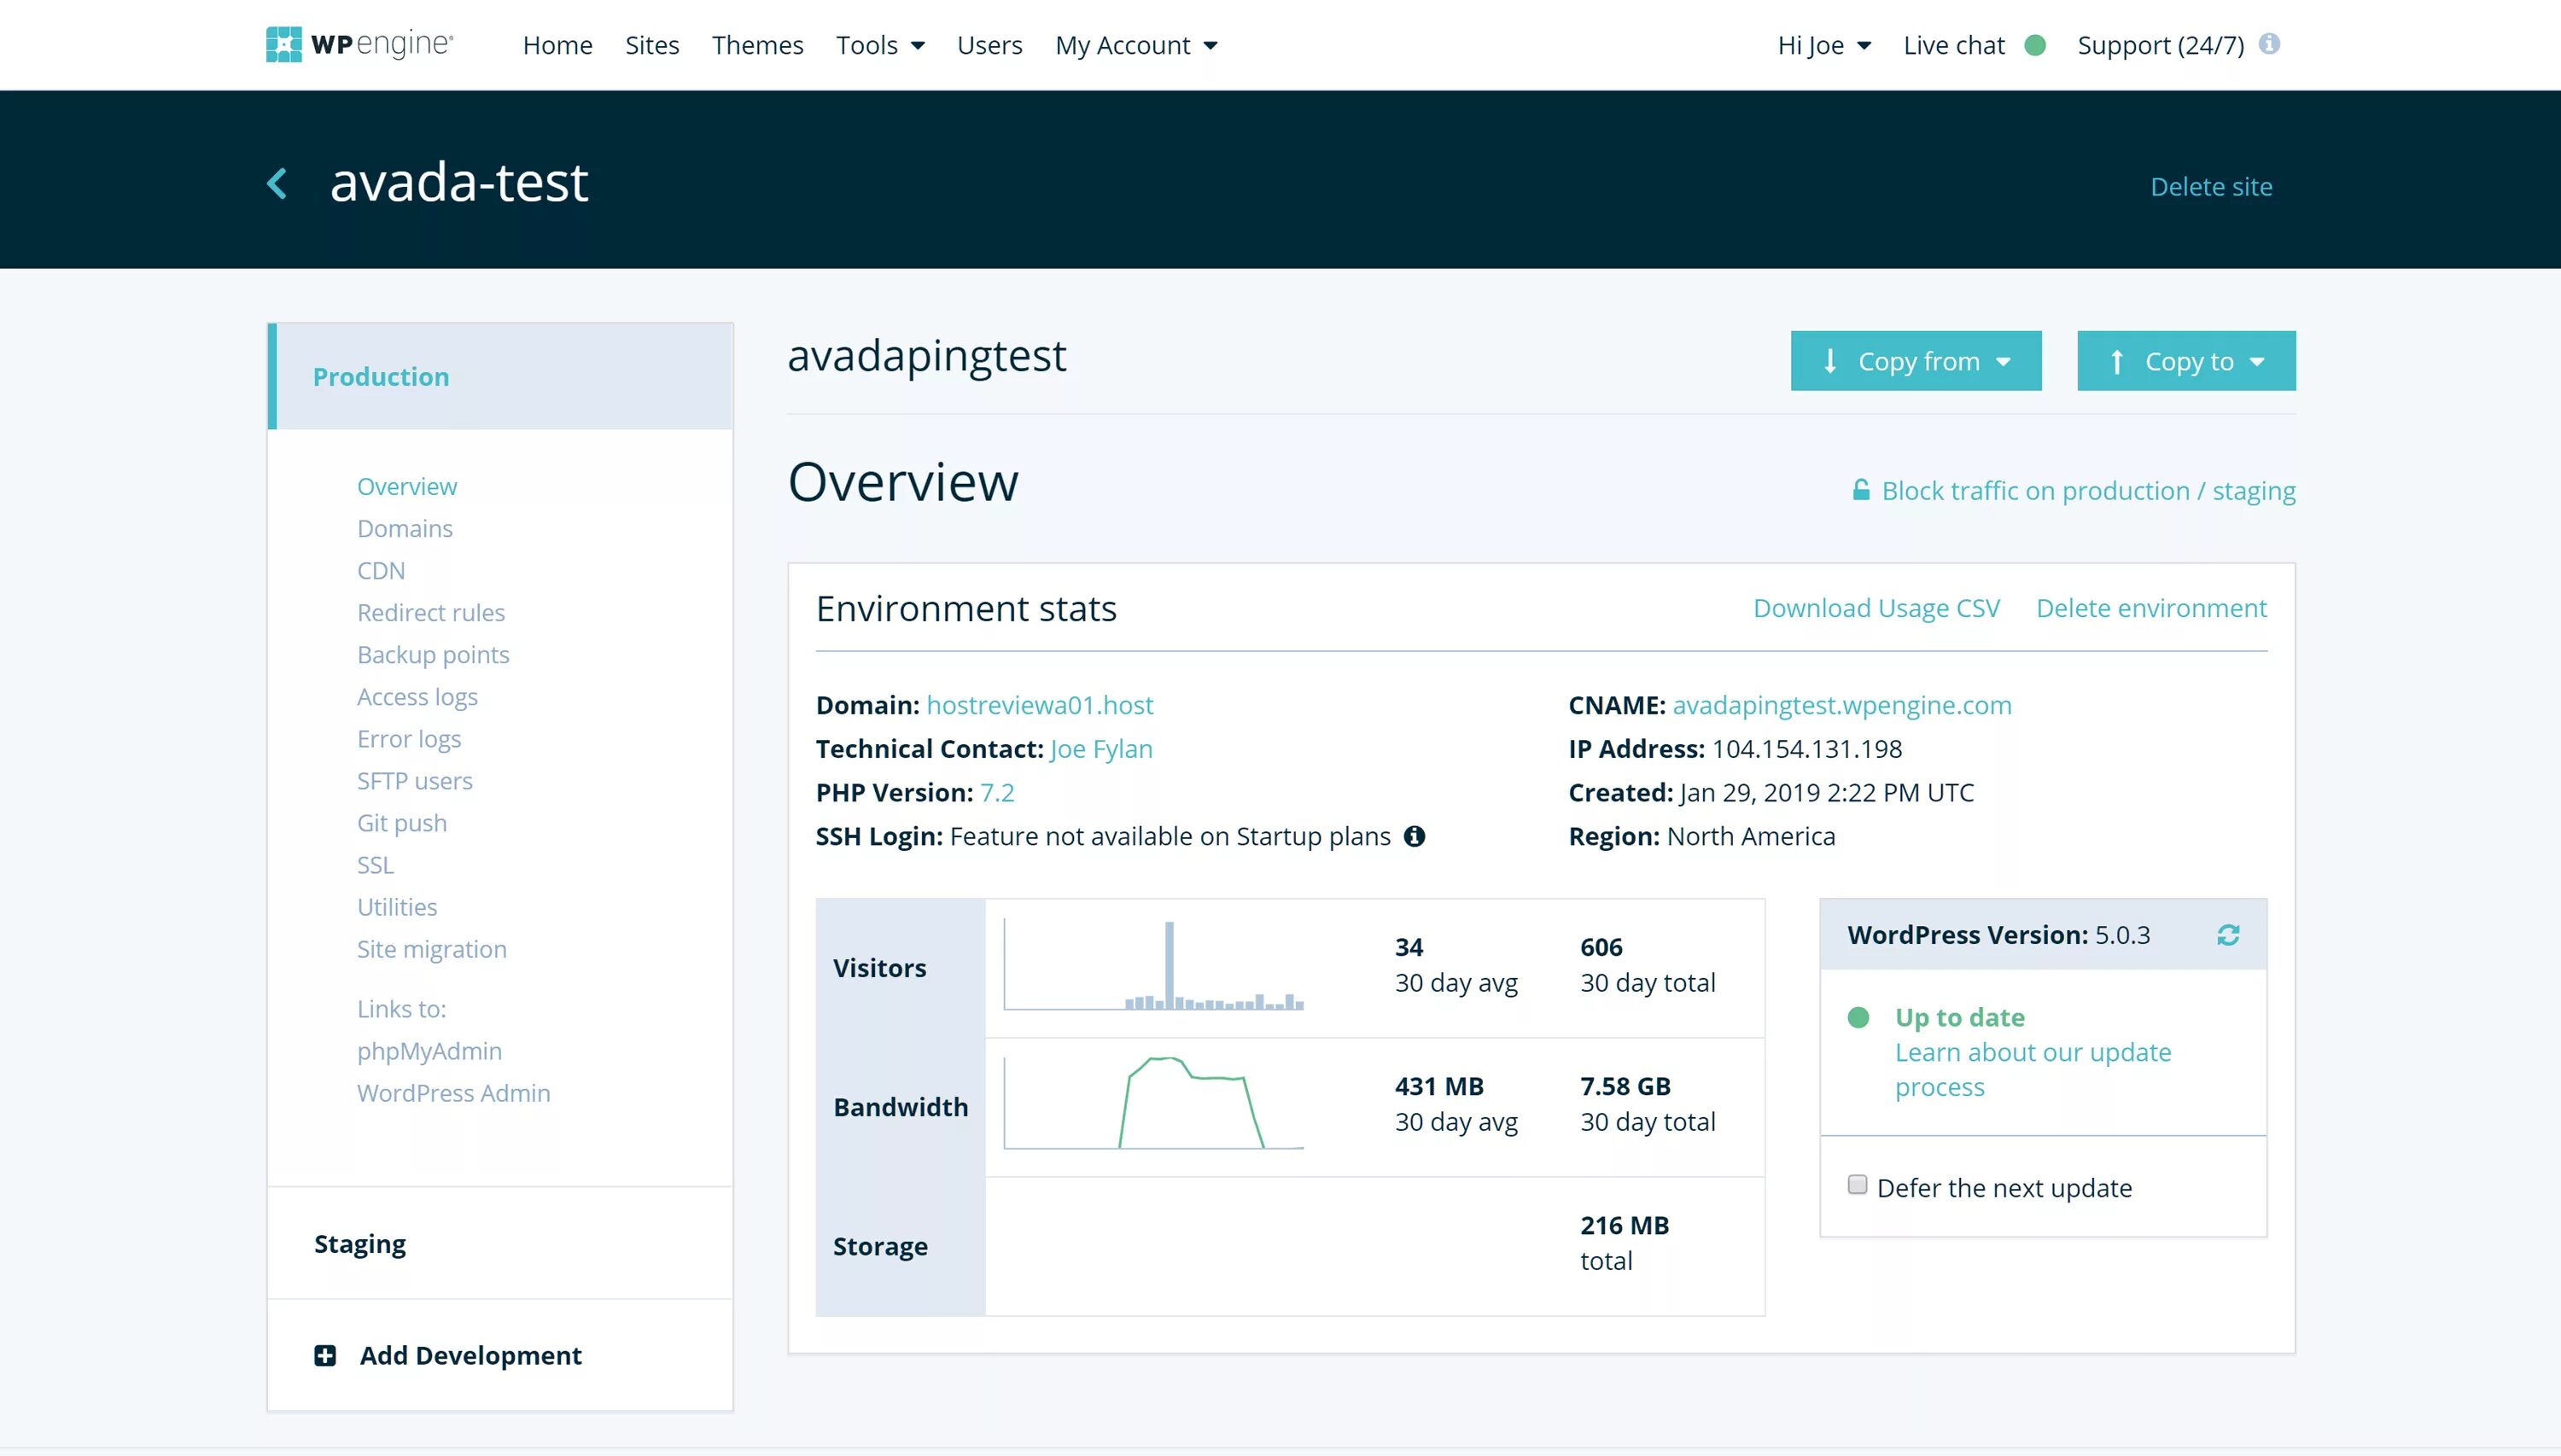This screenshot has height=1456, width=2561.
Task: Open the My Account dropdown
Action: [1136, 45]
